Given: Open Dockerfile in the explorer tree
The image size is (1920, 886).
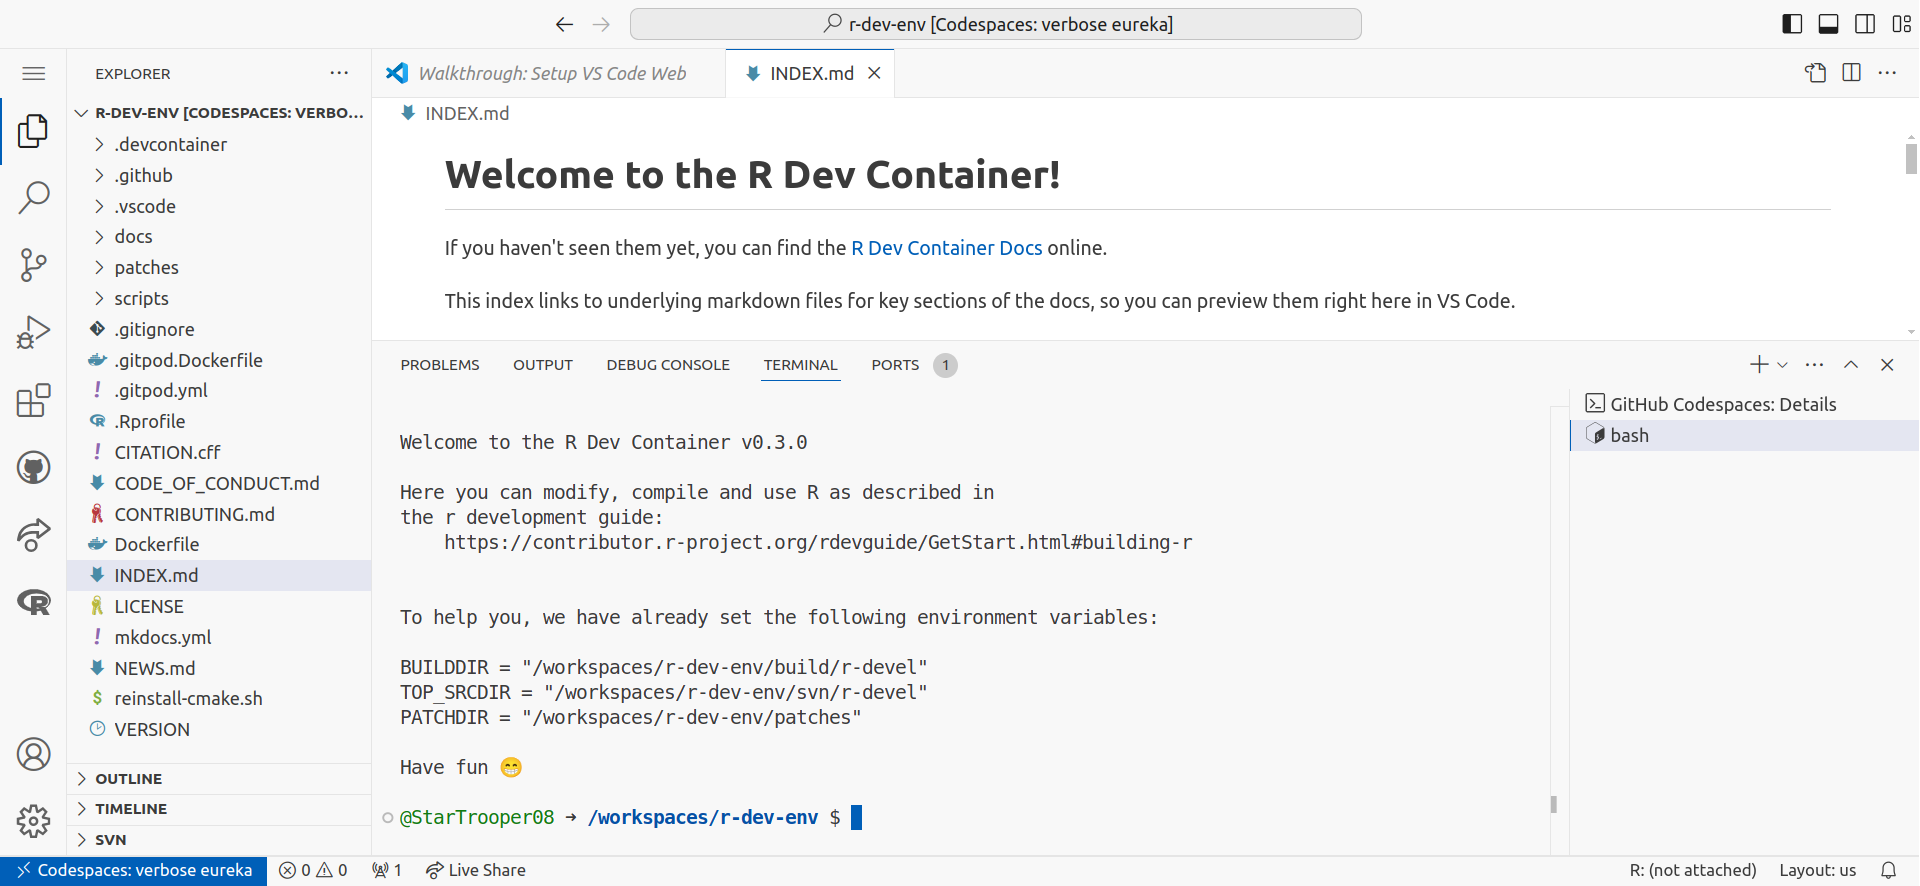Looking at the screenshot, I should tap(156, 545).
